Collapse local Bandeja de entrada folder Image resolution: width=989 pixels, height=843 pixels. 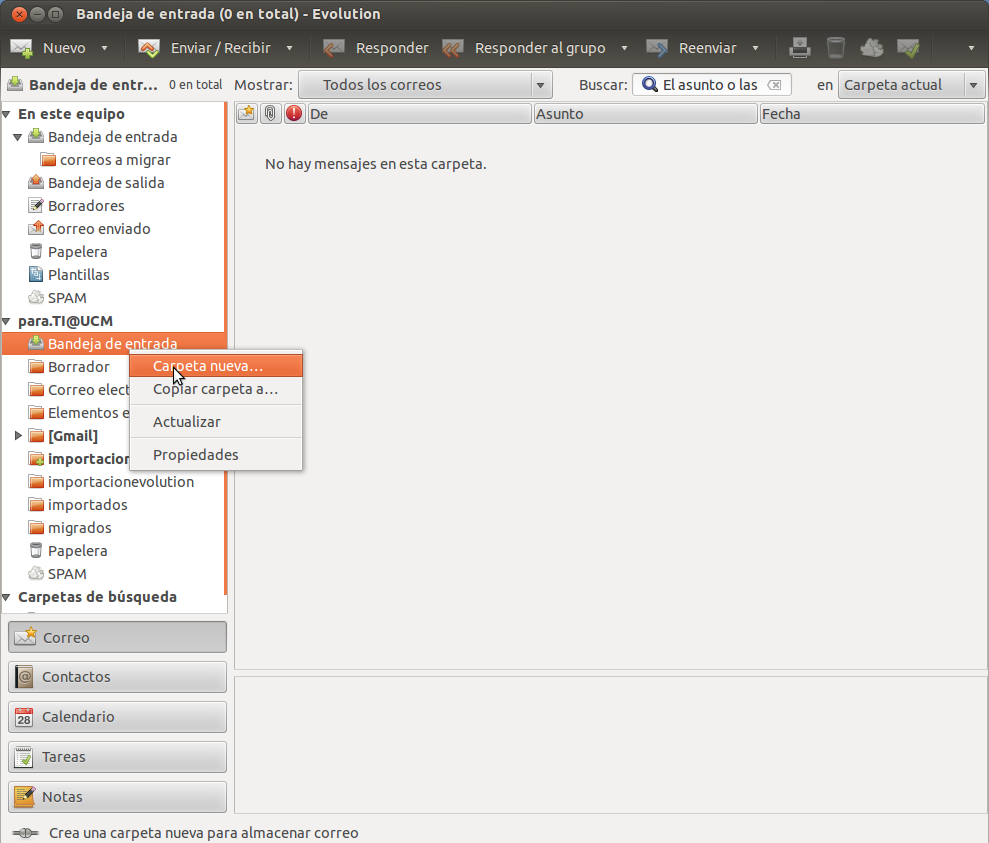18,137
